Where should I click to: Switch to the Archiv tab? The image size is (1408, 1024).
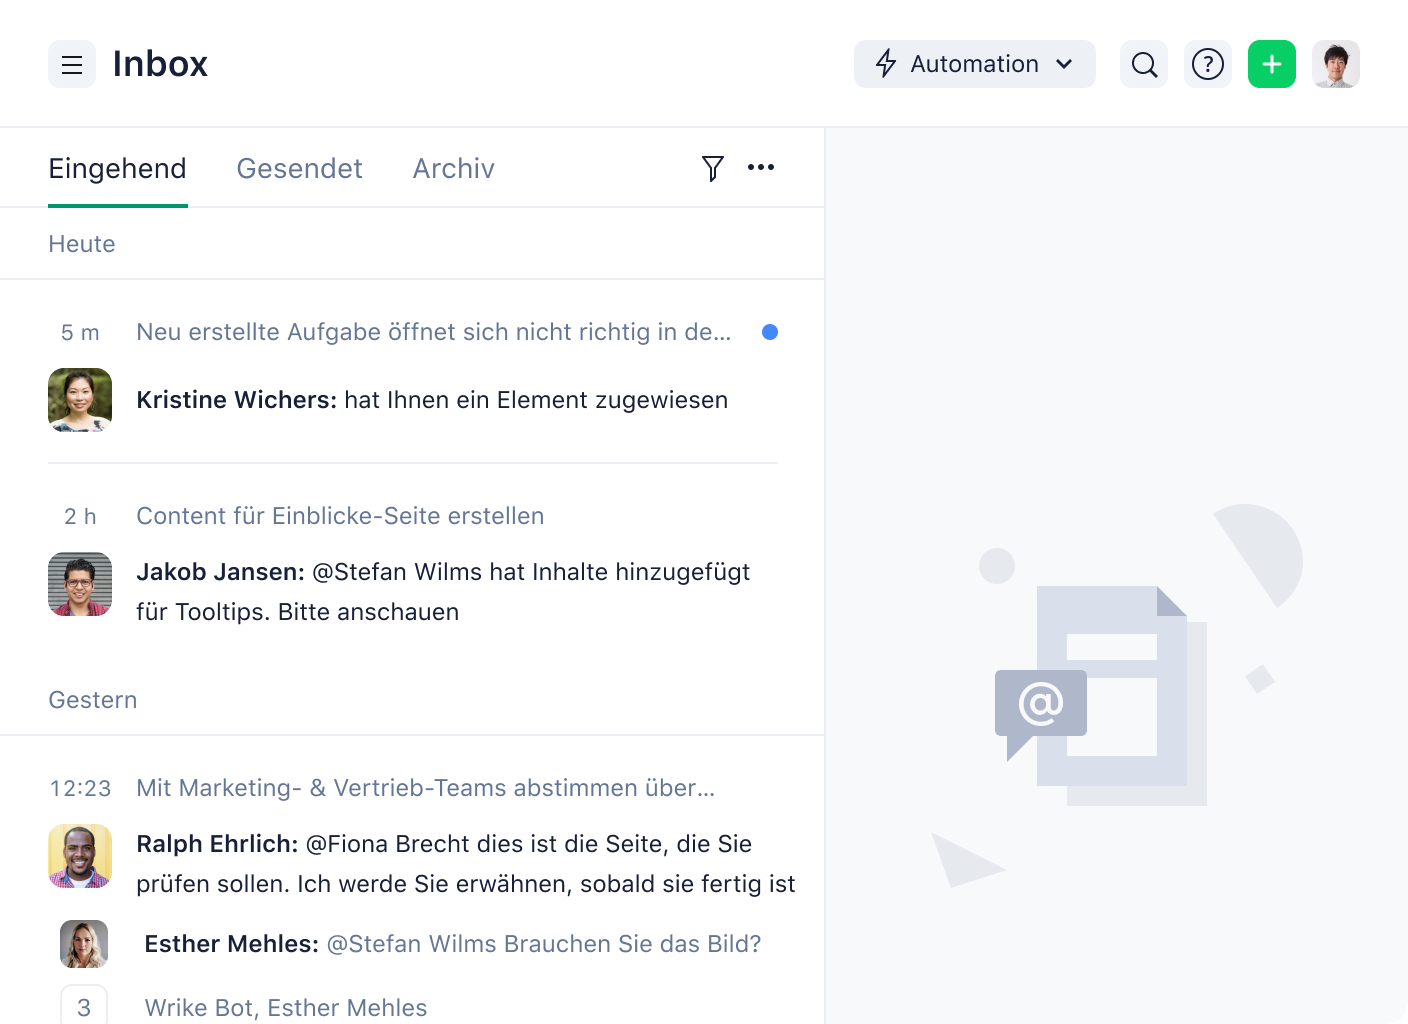point(454,168)
